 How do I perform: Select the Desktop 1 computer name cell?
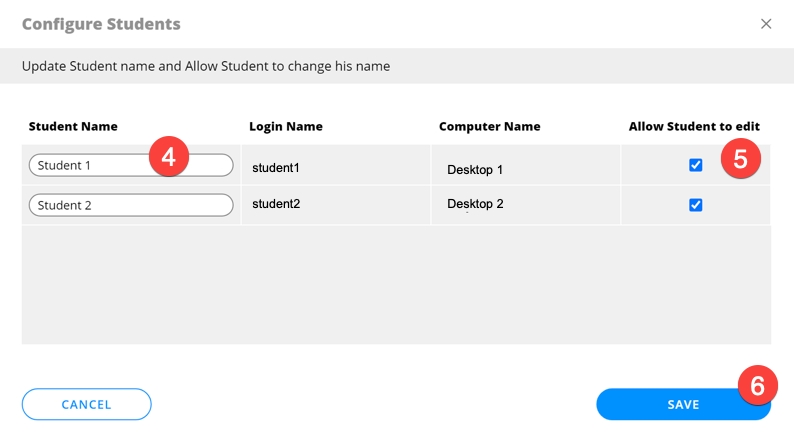tap(475, 170)
